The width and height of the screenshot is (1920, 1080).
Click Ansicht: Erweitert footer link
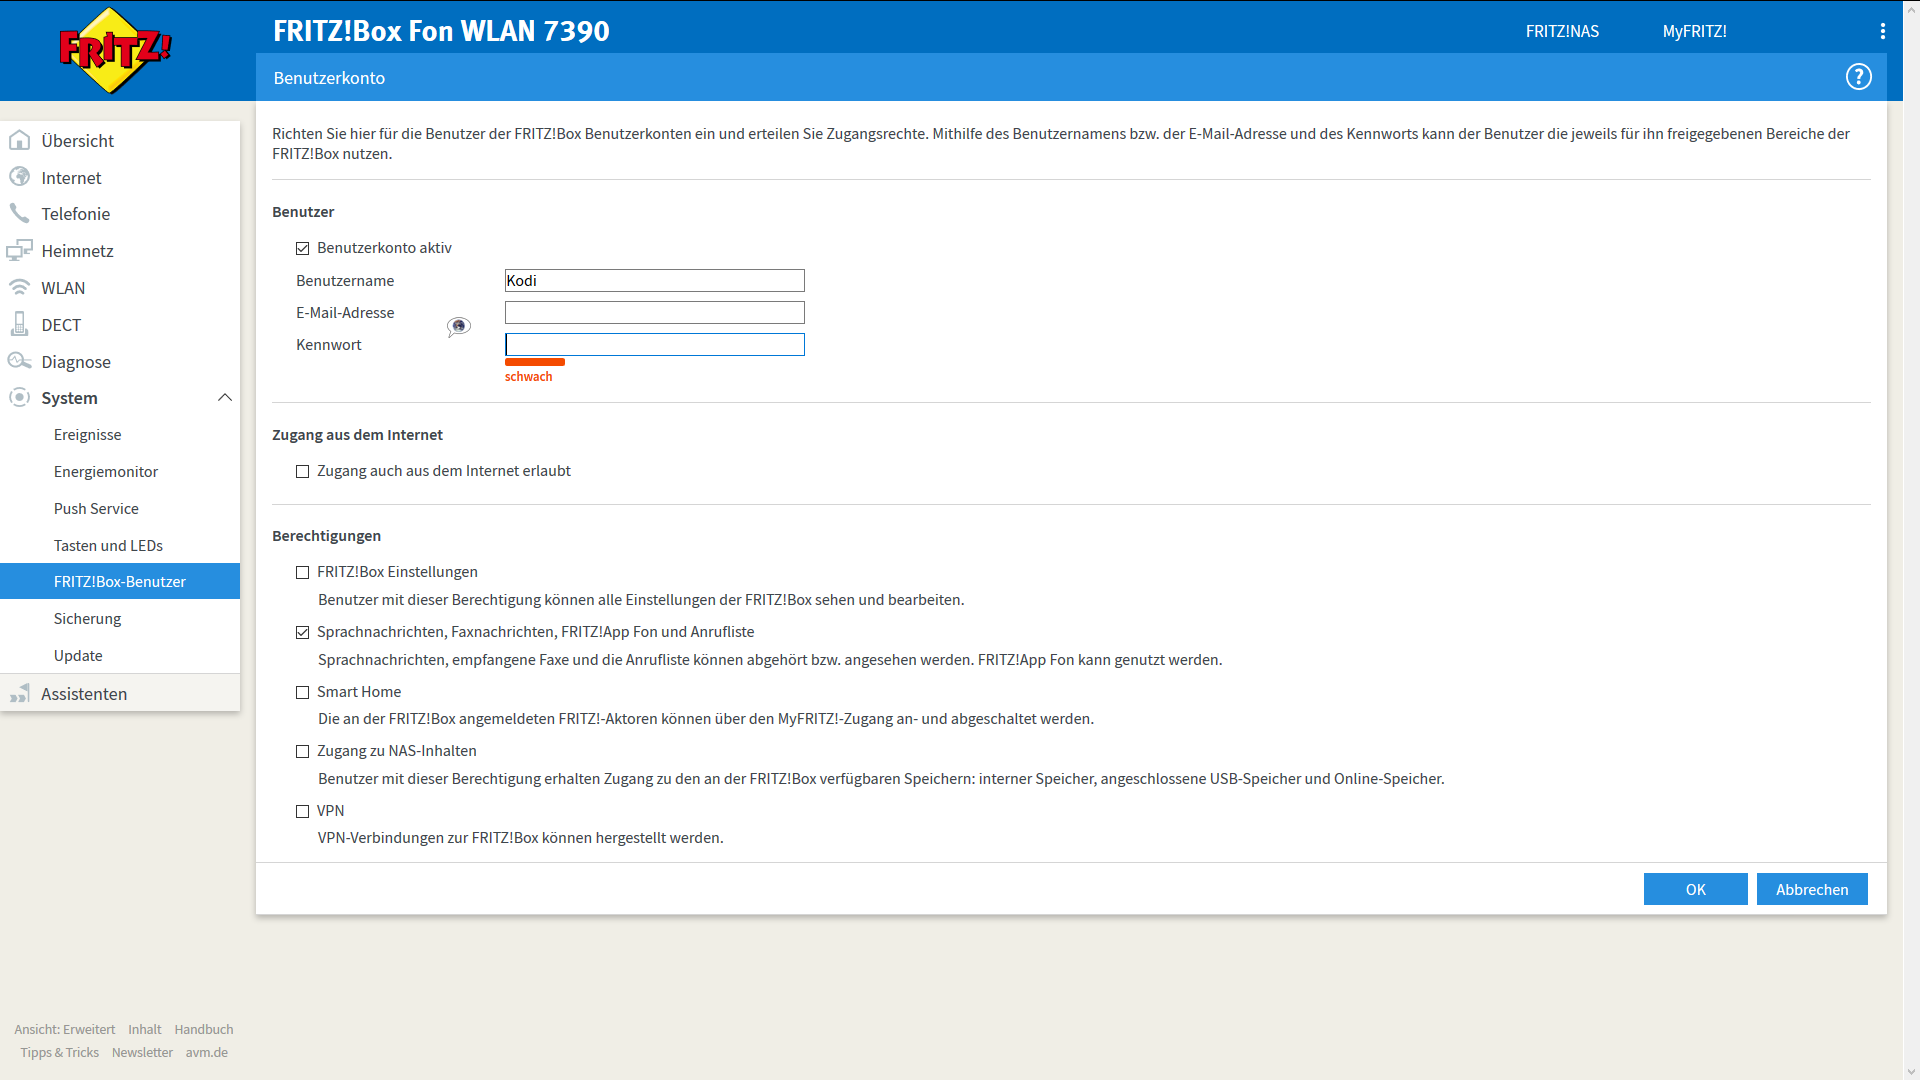tap(65, 1029)
